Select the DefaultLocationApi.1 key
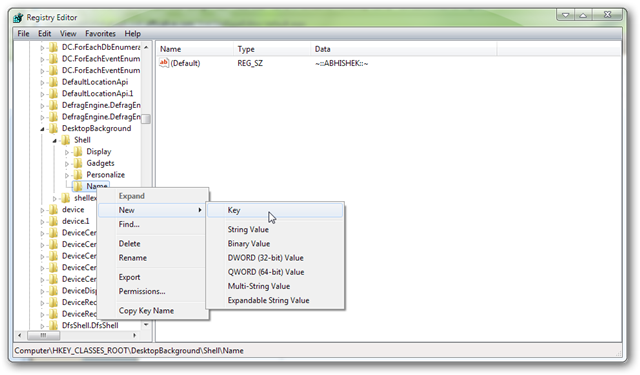The image size is (640, 375). (98, 93)
